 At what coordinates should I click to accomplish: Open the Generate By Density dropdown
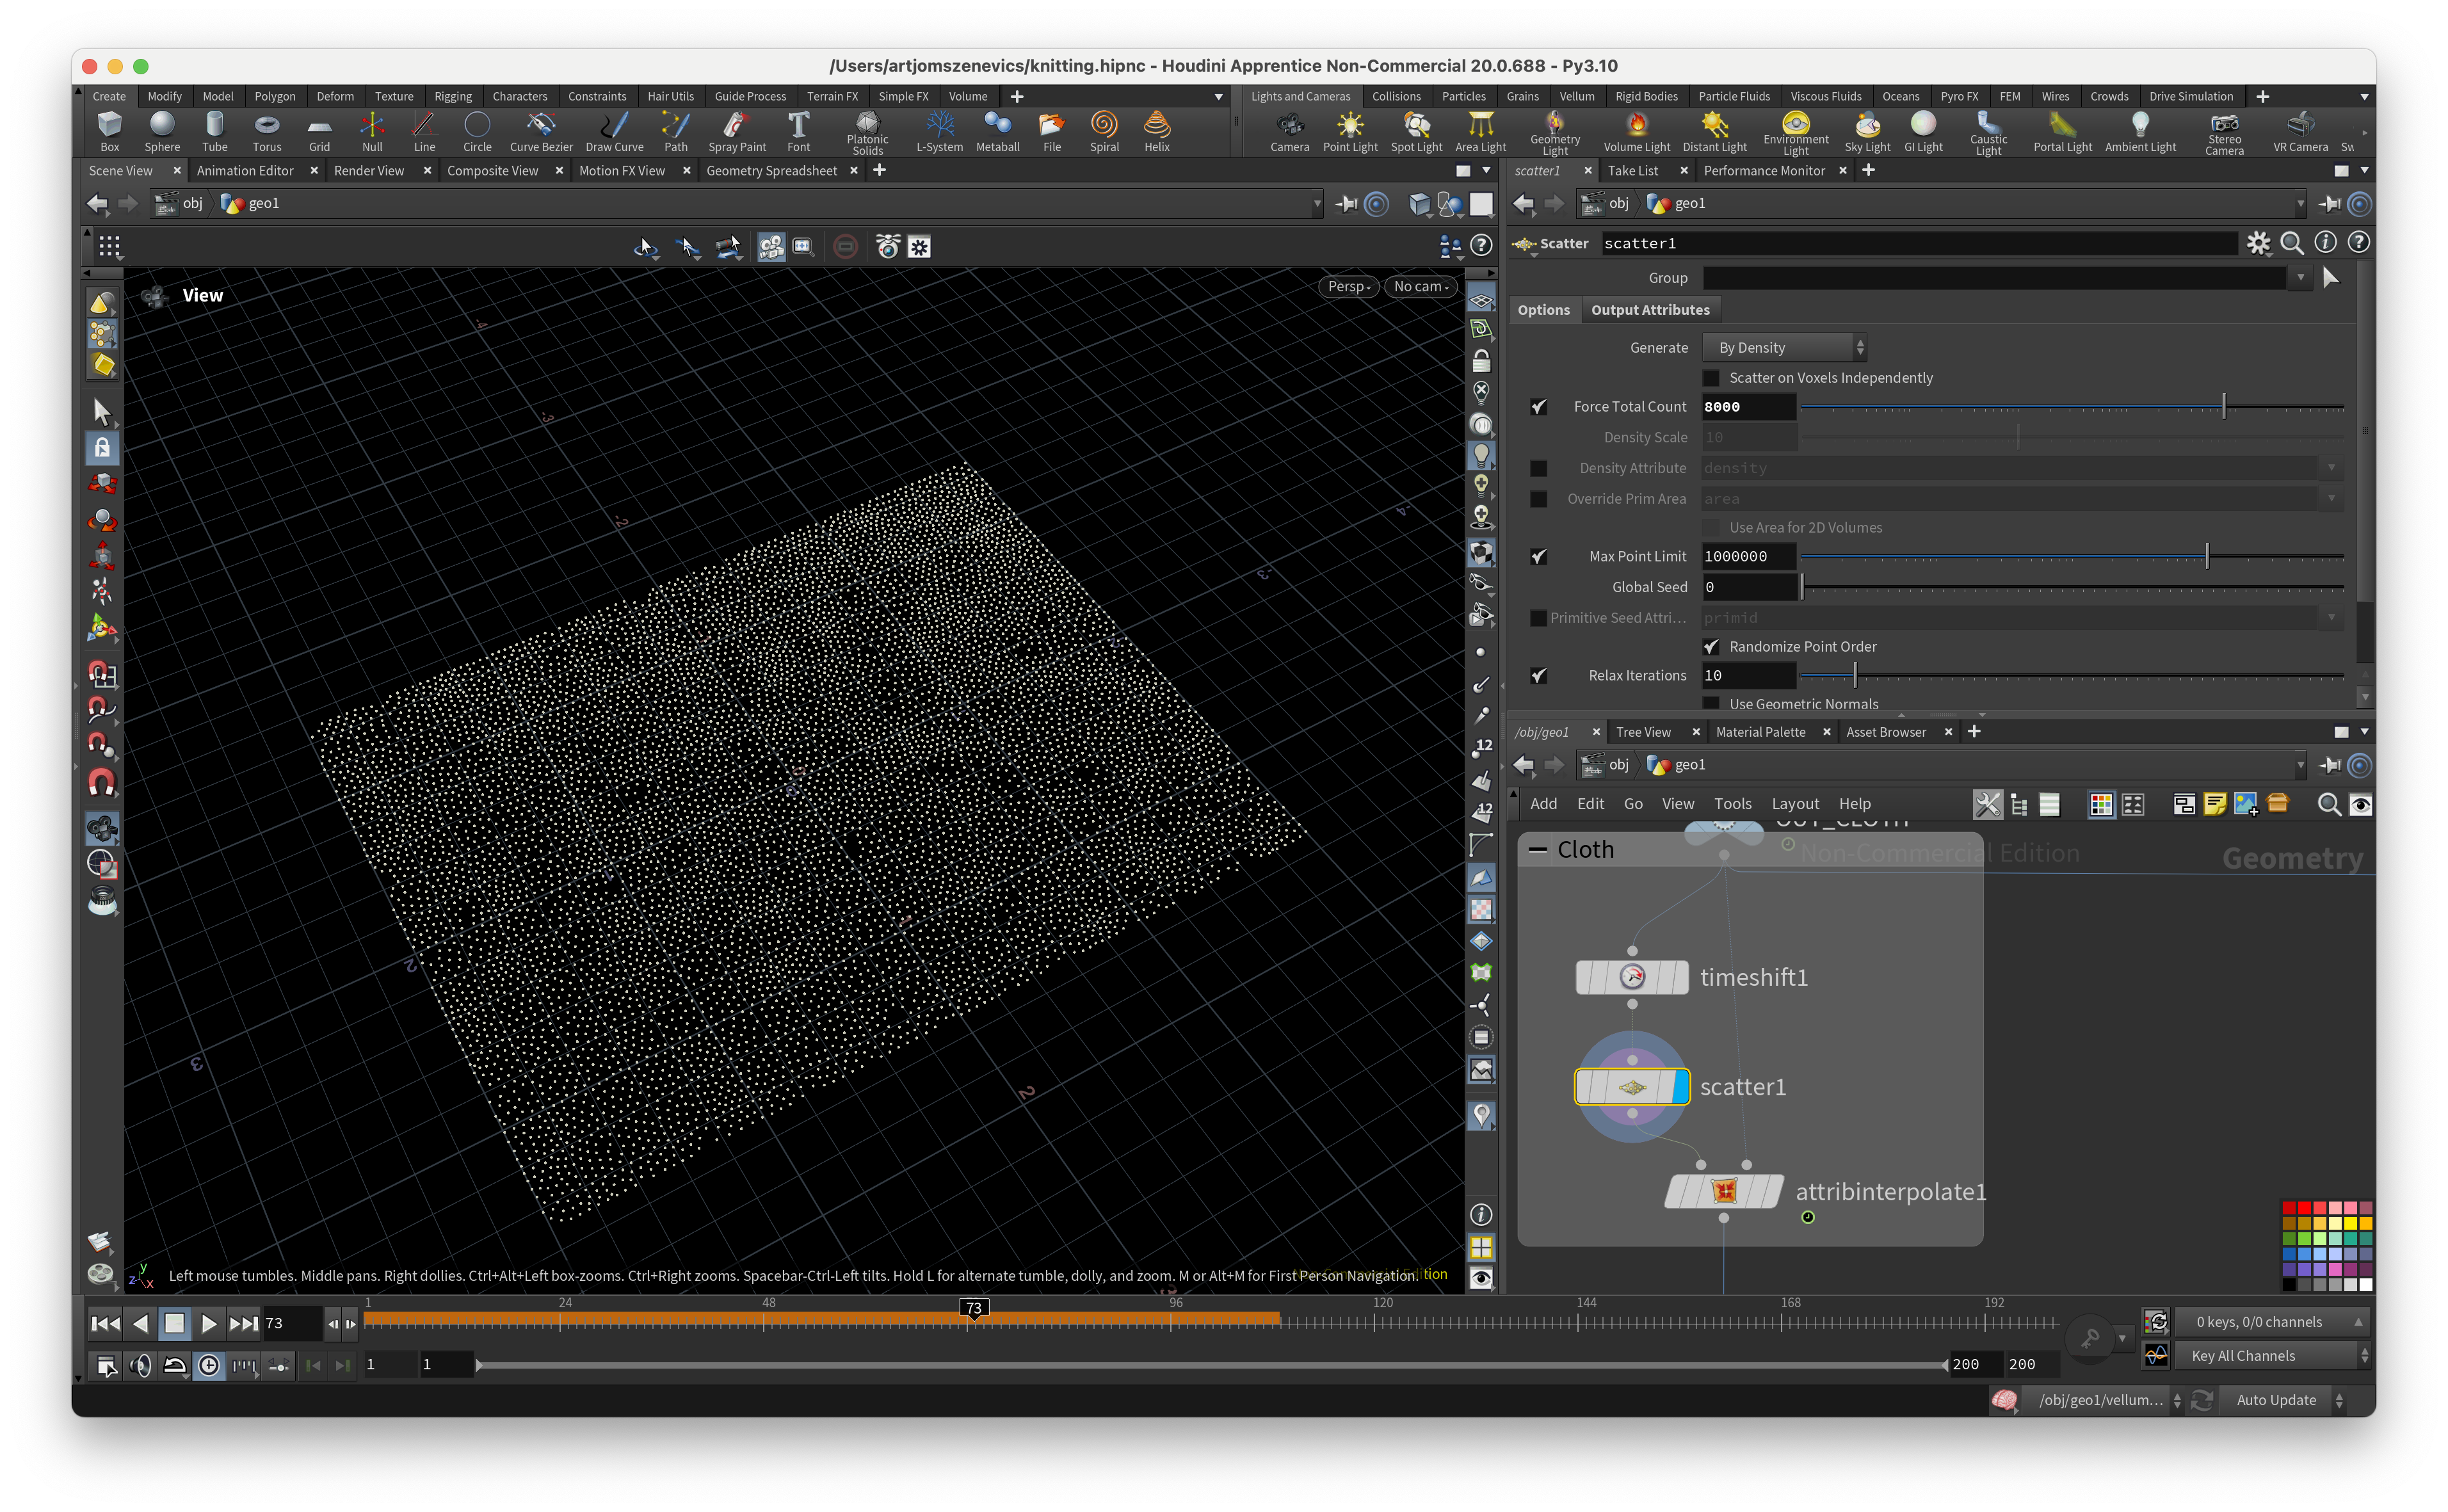(1785, 348)
